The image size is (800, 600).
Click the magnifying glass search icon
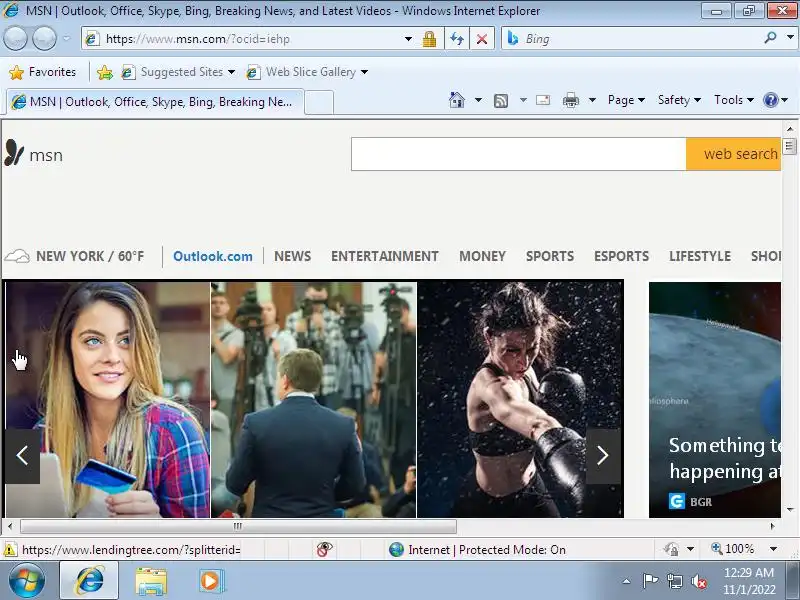coord(770,38)
